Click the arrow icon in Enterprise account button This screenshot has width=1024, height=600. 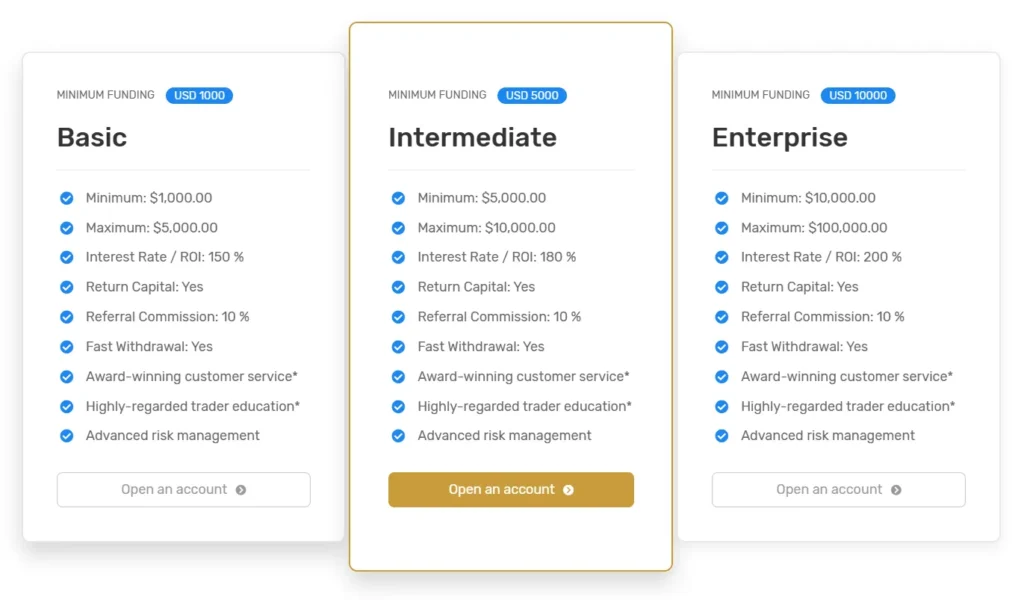point(896,490)
